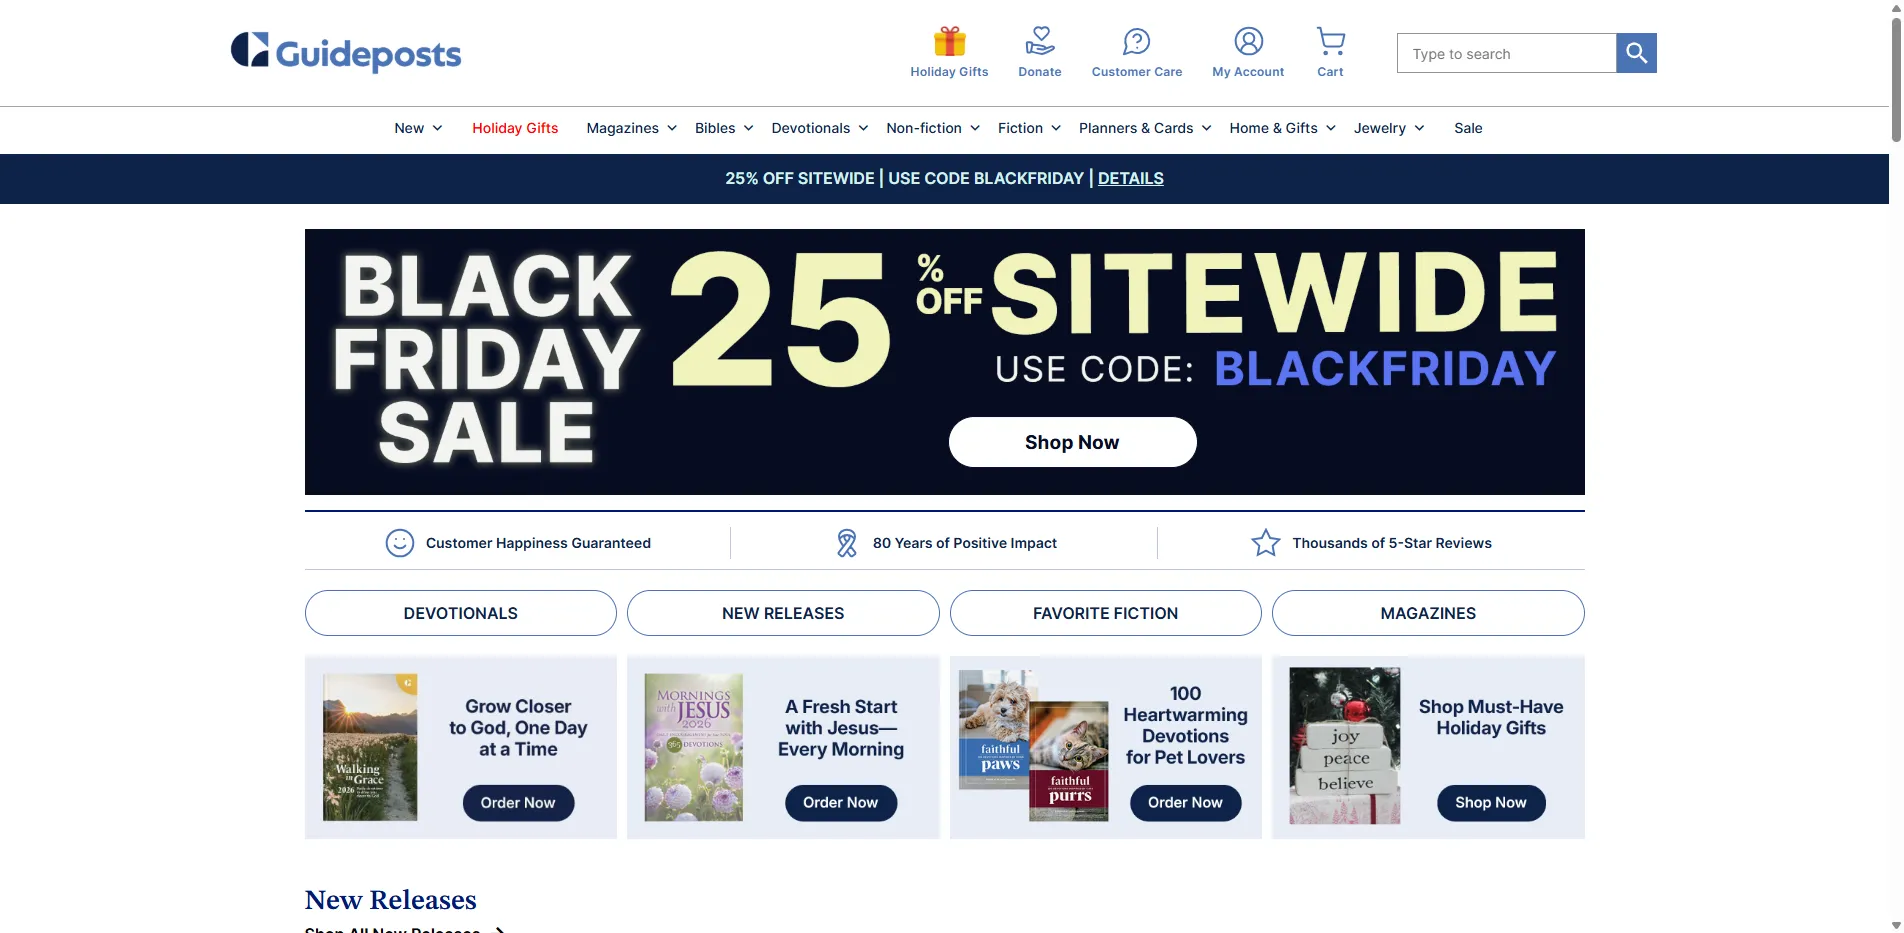This screenshot has height=933, width=1904.
Task: Open Customer Care chat icon
Action: [x=1136, y=42]
